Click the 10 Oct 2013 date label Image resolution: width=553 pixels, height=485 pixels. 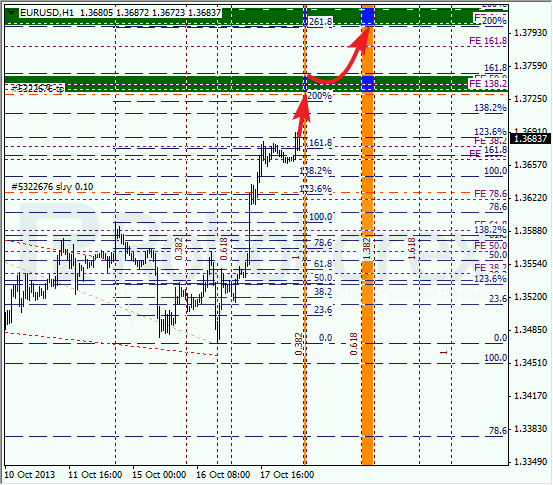(30, 474)
